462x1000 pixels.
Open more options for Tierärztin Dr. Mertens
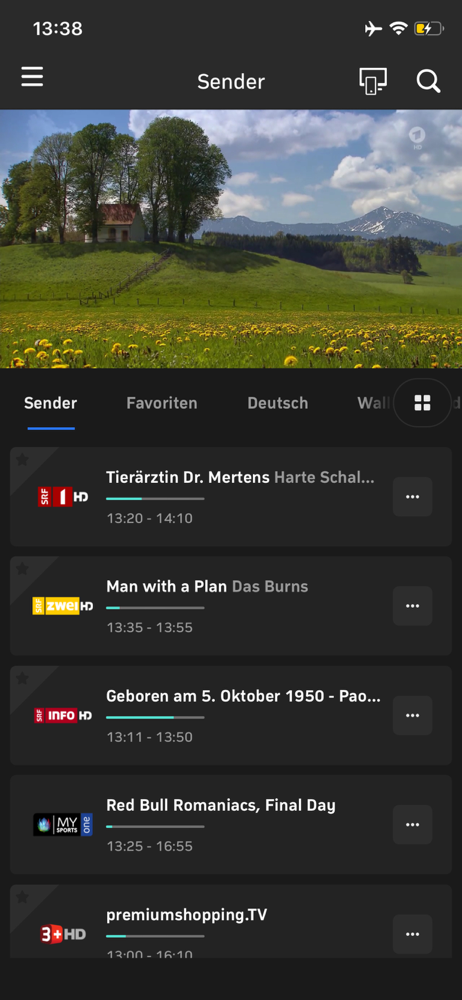(412, 497)
